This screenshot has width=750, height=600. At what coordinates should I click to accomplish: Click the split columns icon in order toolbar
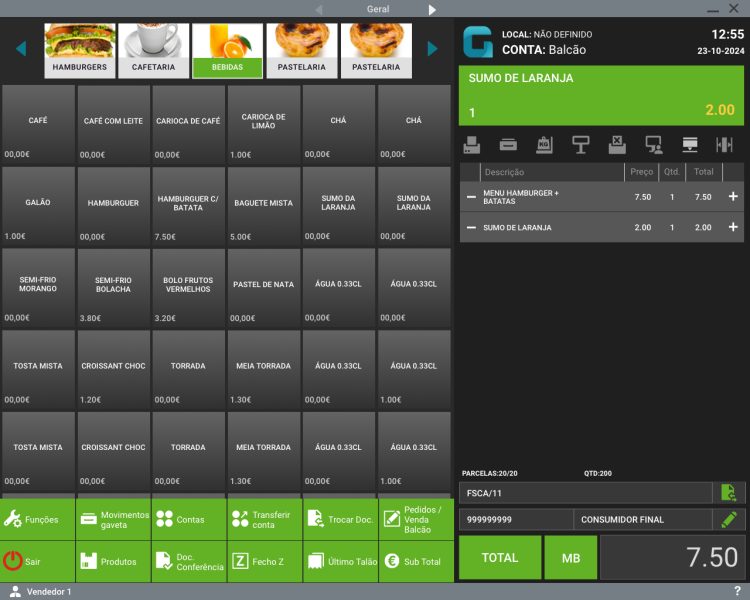(x=725, y=144)
